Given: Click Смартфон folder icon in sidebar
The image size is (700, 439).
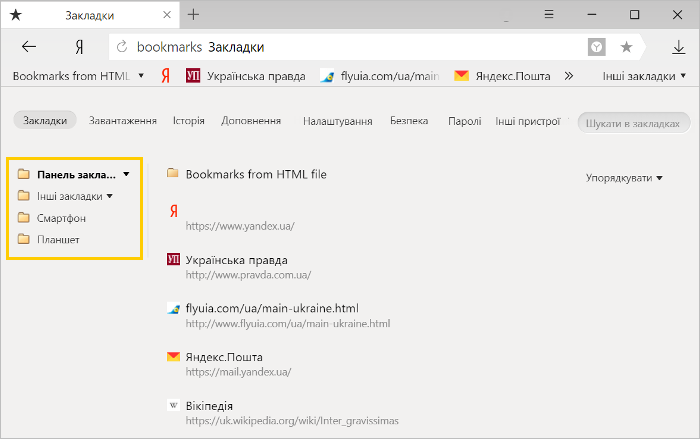Looking at the screenshot, I should 23,217.
